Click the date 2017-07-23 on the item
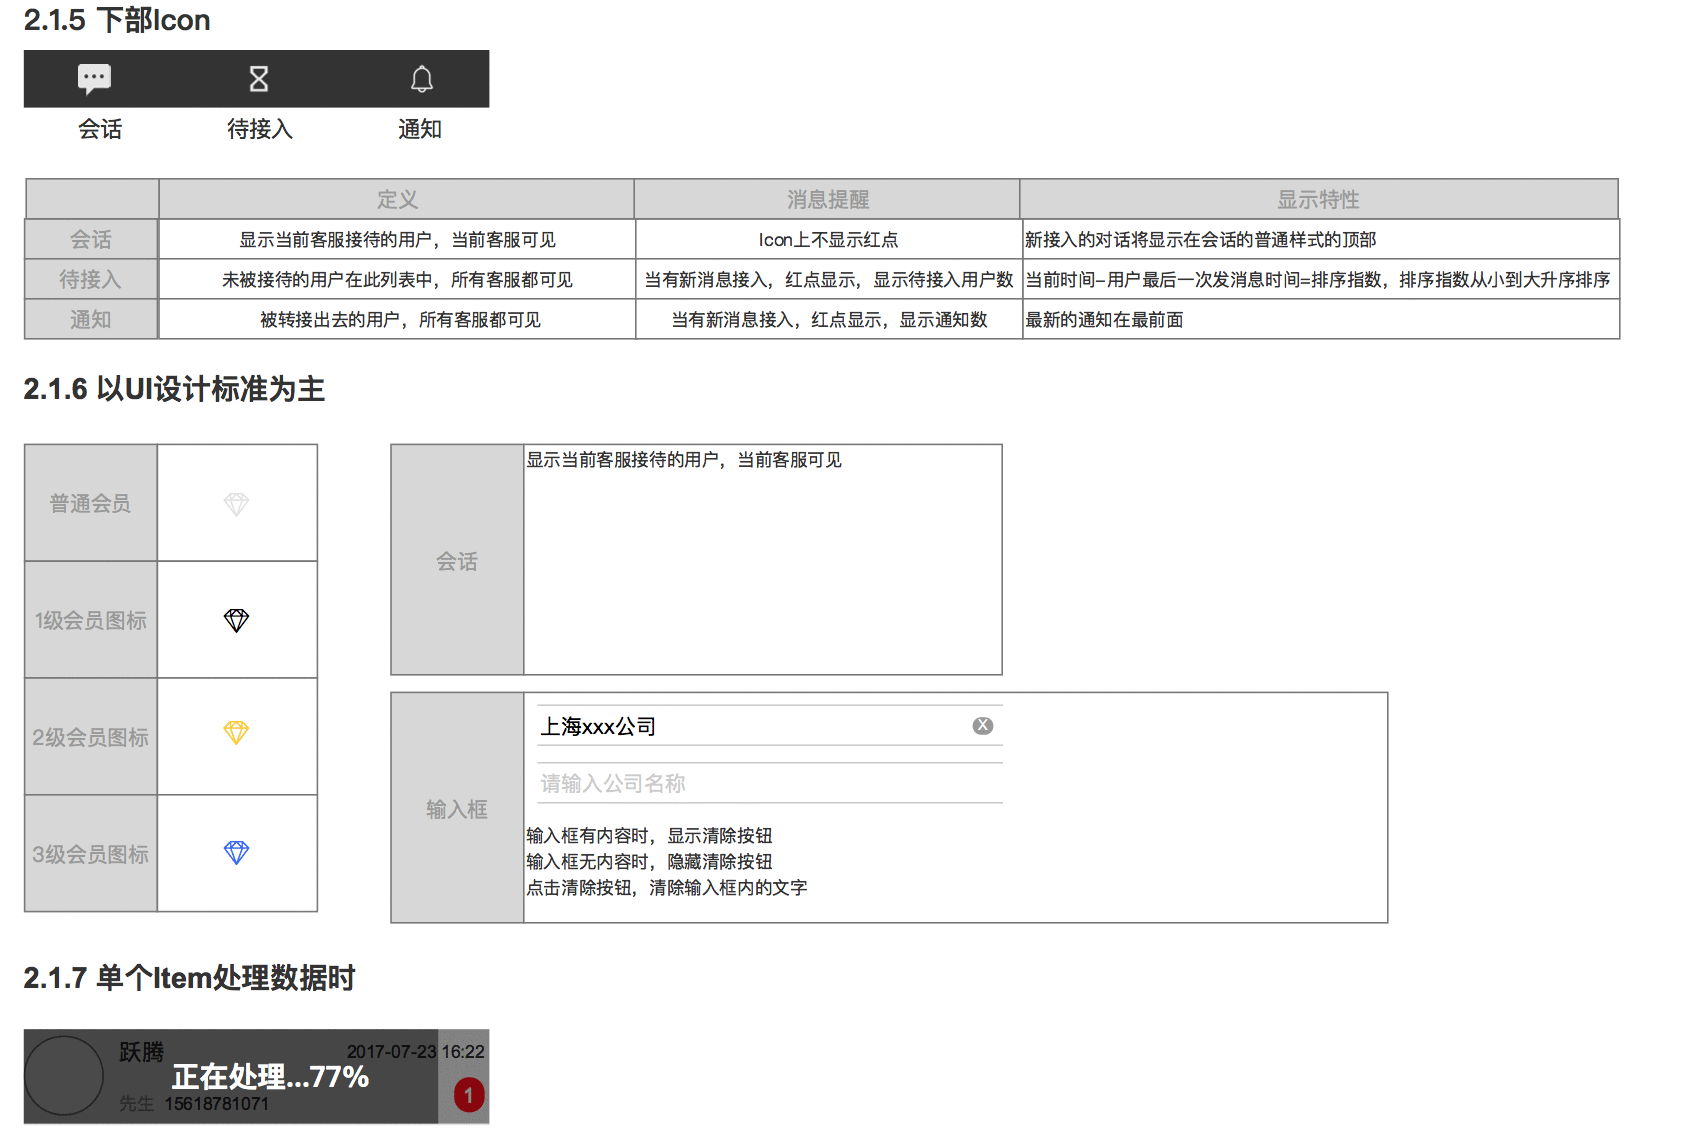 click(391, 1051)
